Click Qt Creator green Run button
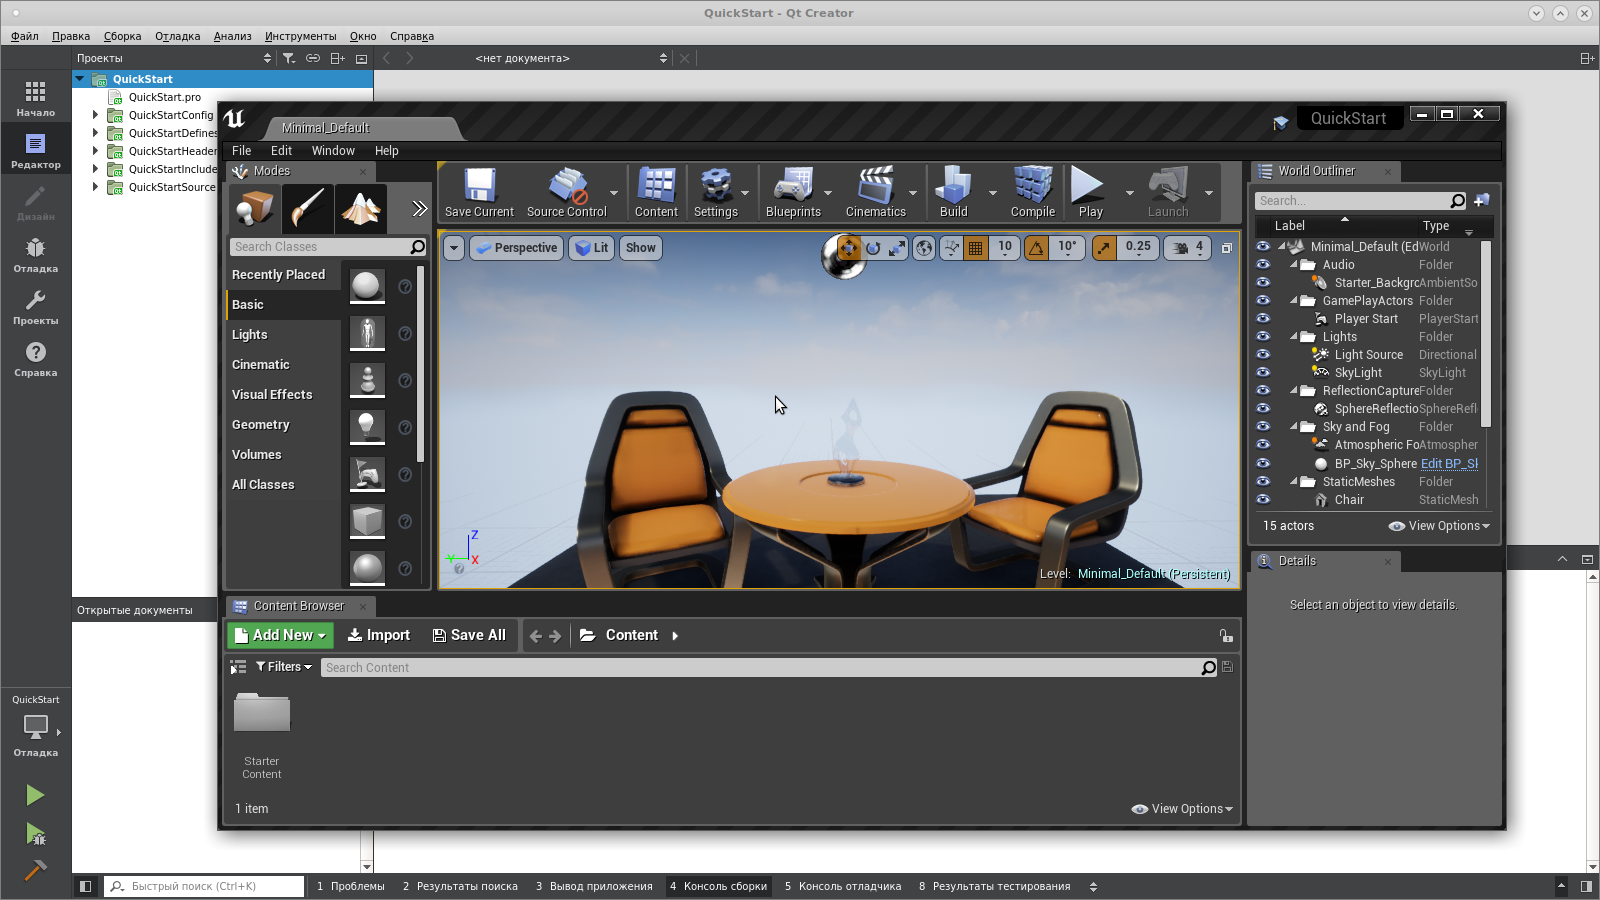 (x=35, y=795)
